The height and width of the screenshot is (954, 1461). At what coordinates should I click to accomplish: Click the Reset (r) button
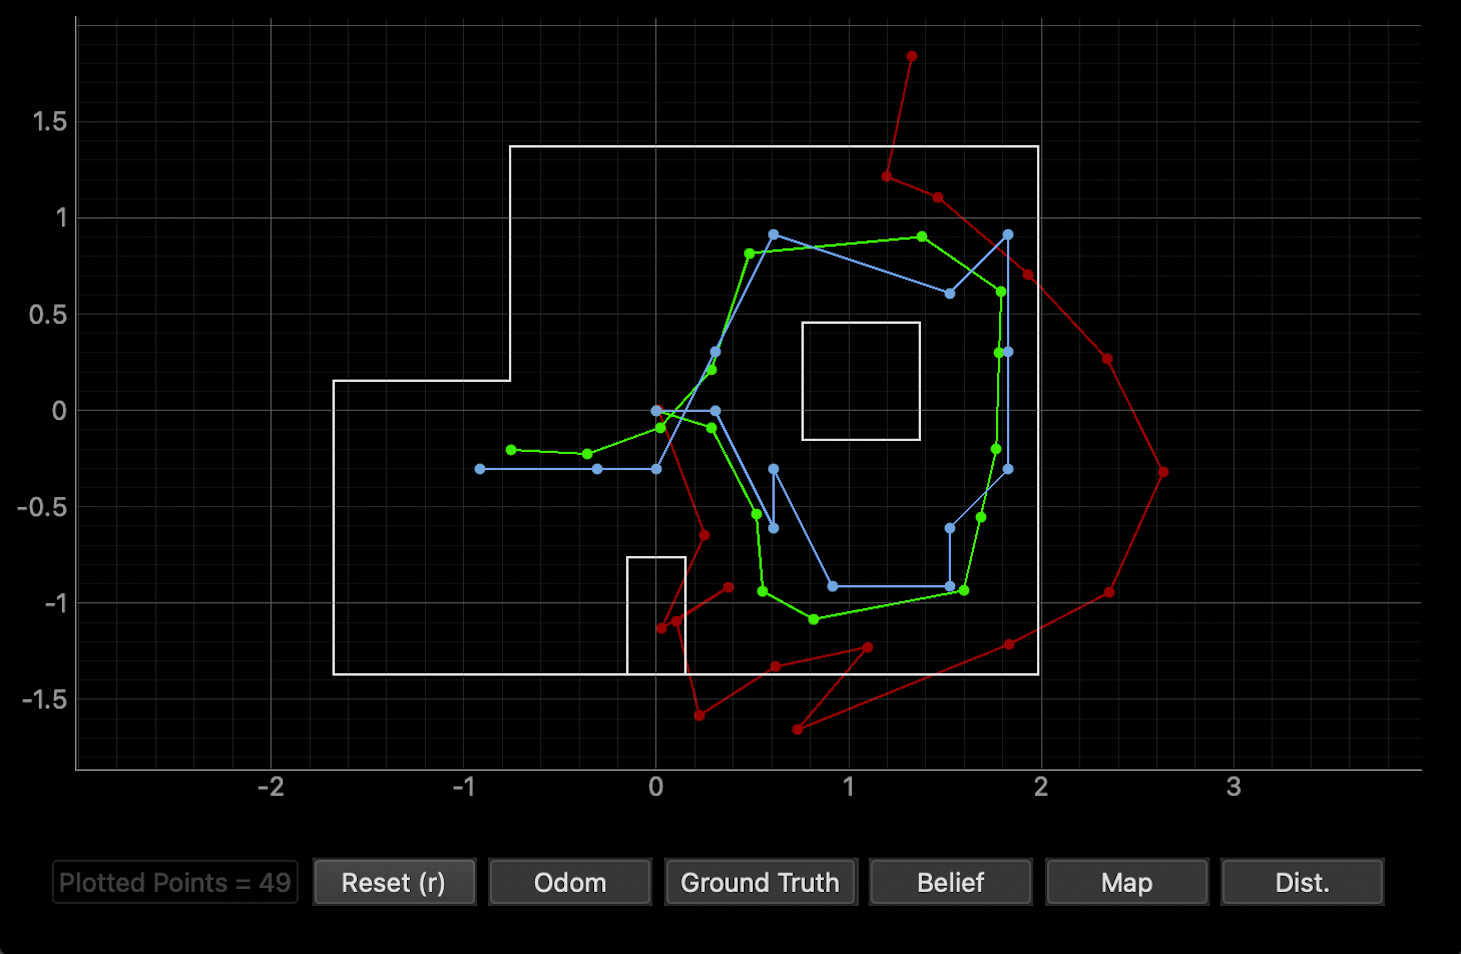pos(394,882)
